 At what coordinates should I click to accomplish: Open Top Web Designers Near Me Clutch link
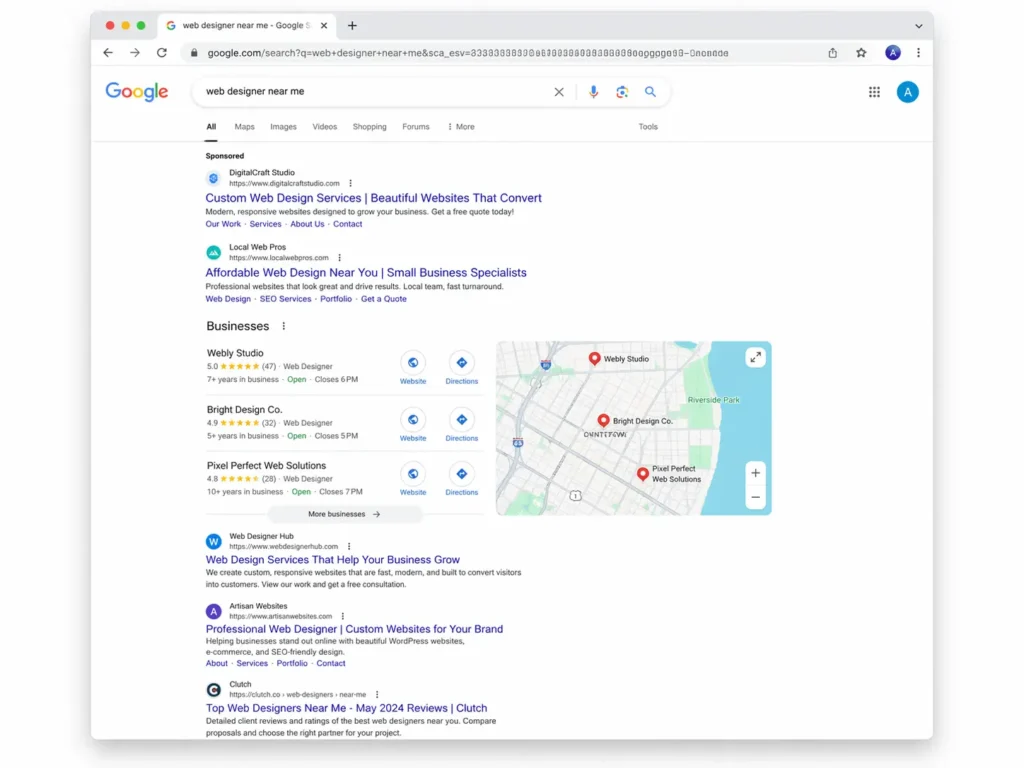tap(346, 708)
